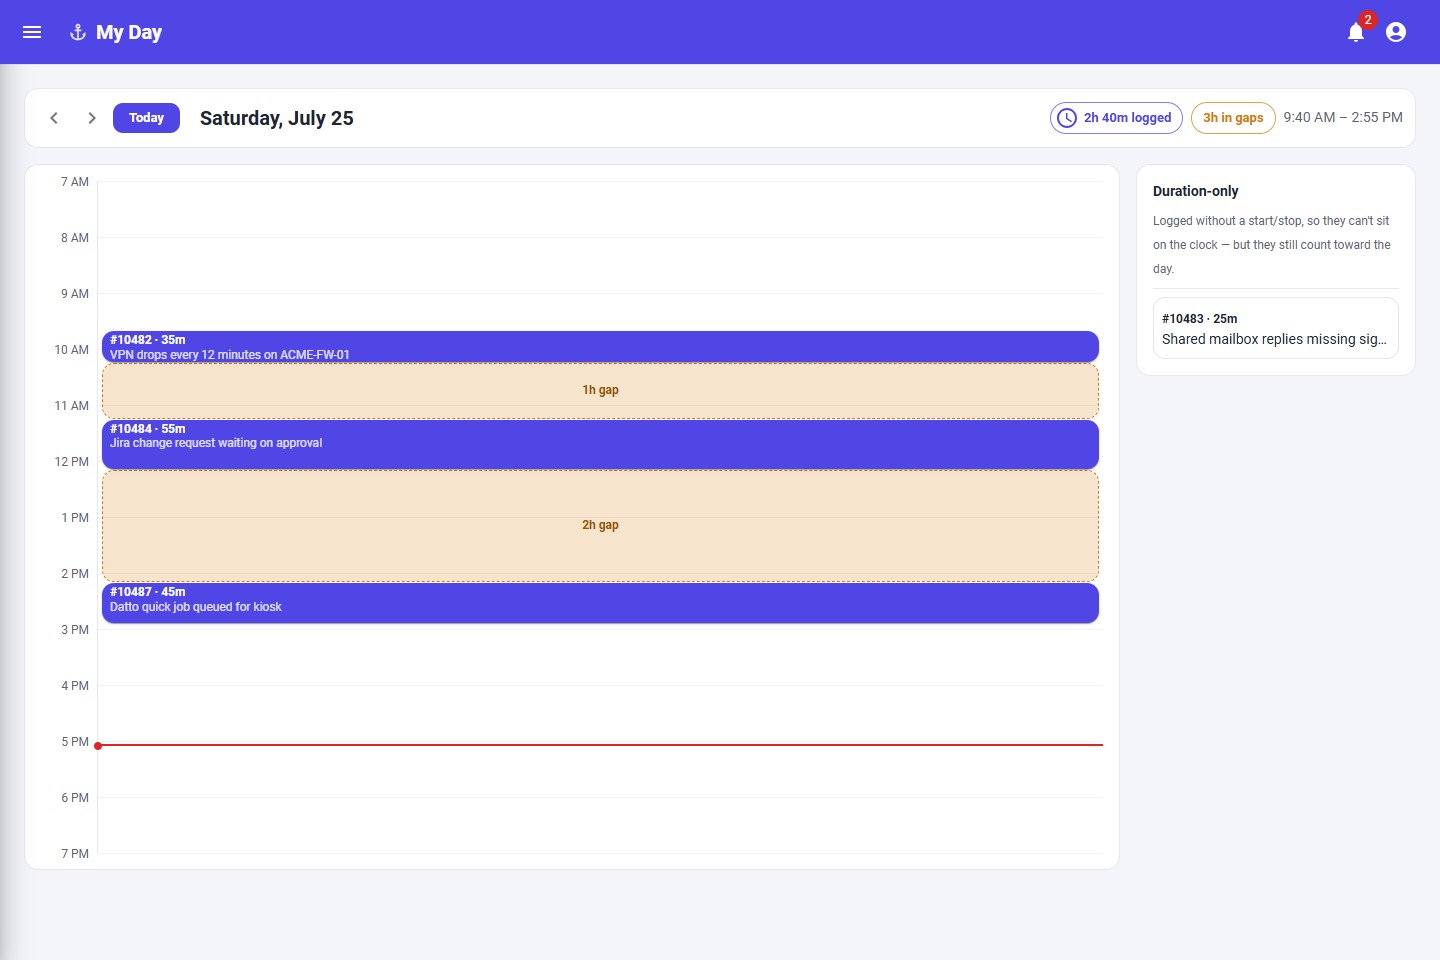Click the 3h in gaps chip
Screen dimensions: 1440x960
tap(1233, 118)
